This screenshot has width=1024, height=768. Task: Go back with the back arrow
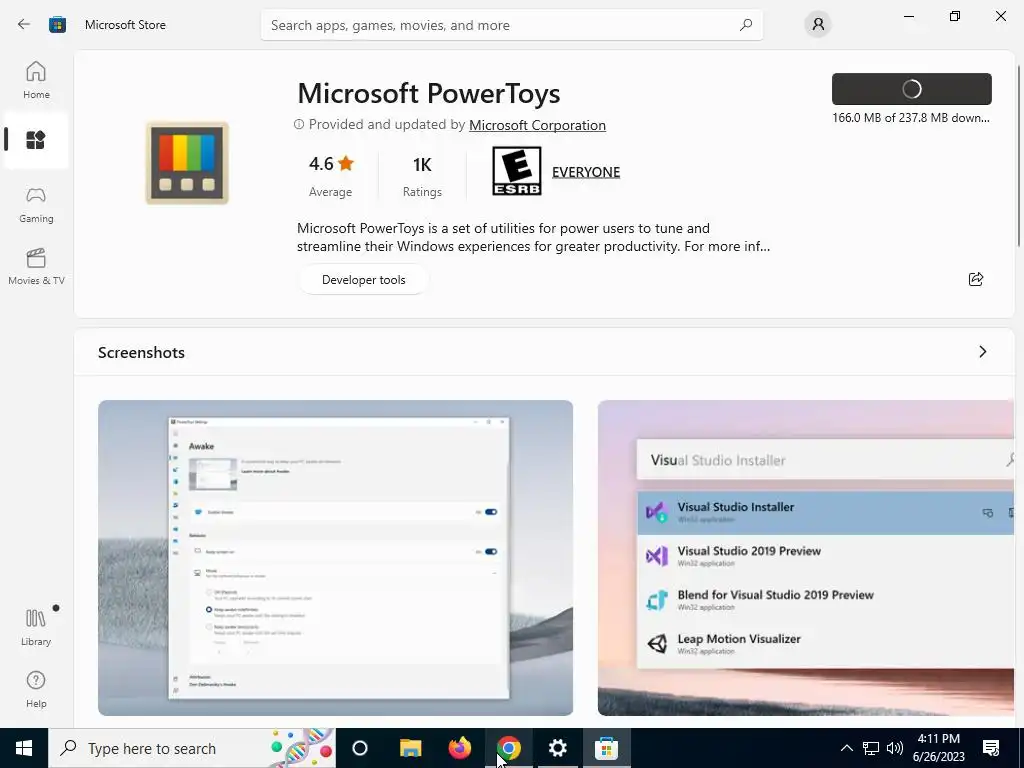point(24,25)
